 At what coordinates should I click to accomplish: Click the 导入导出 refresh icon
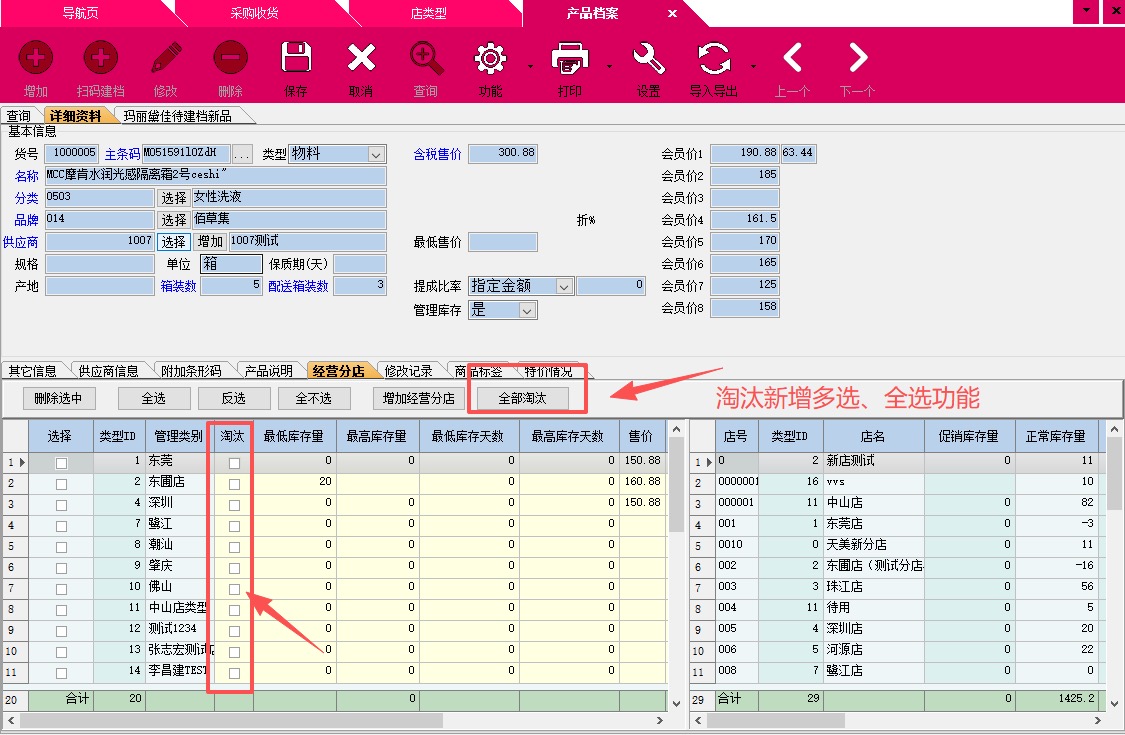(x=714, y=59)
